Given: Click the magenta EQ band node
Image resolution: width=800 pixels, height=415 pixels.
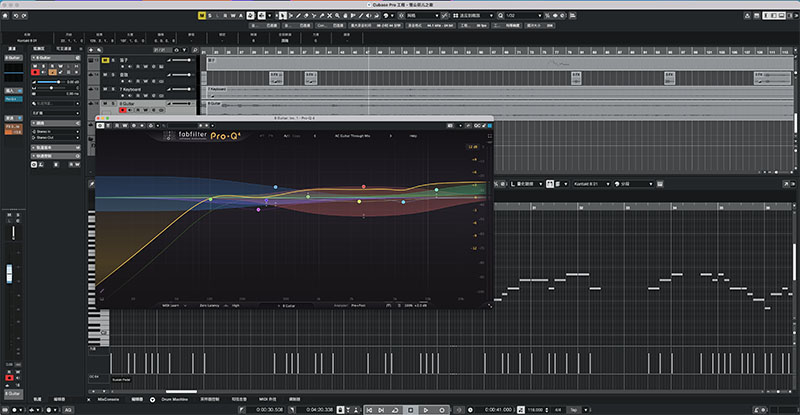Looking at the screenshot, I should 258,209.
